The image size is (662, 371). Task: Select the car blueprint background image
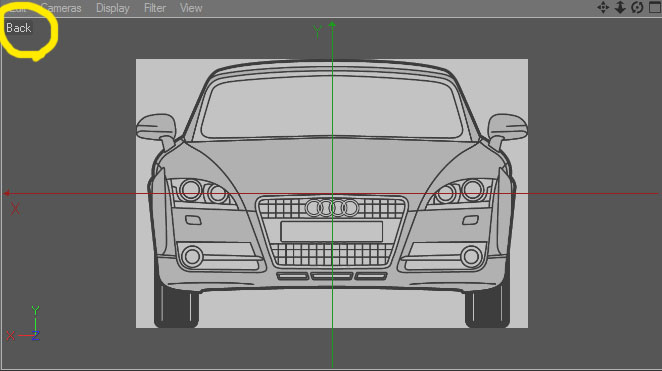tap(331, 193)
